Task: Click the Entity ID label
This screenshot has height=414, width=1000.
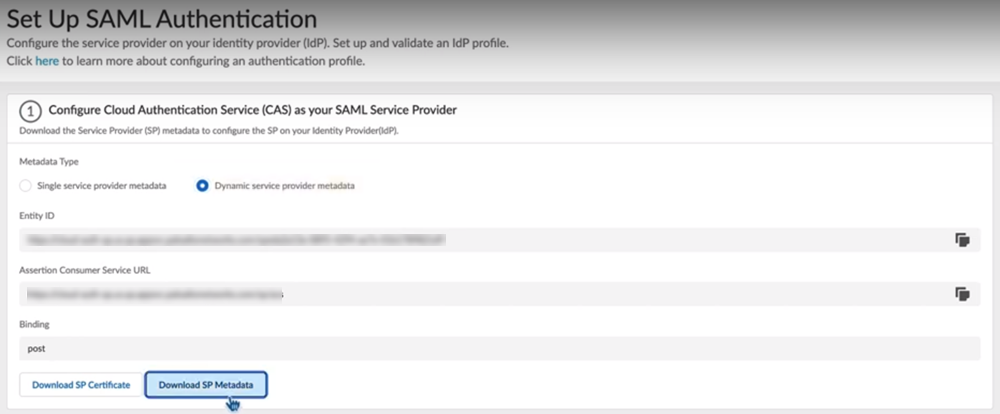Action: click(39, 215)
